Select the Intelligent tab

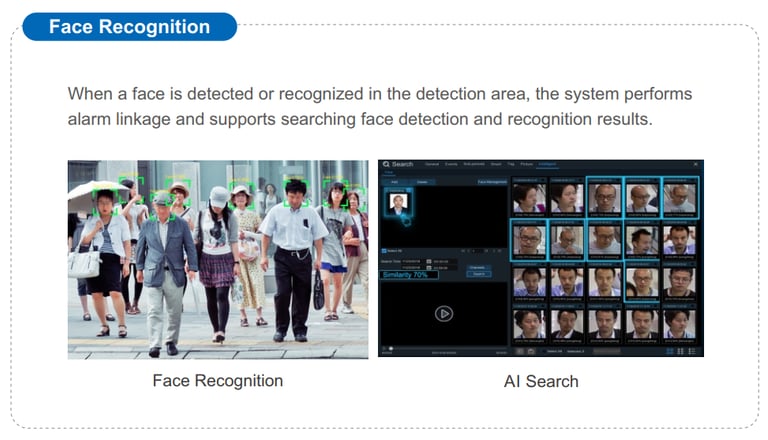(547, 164)
